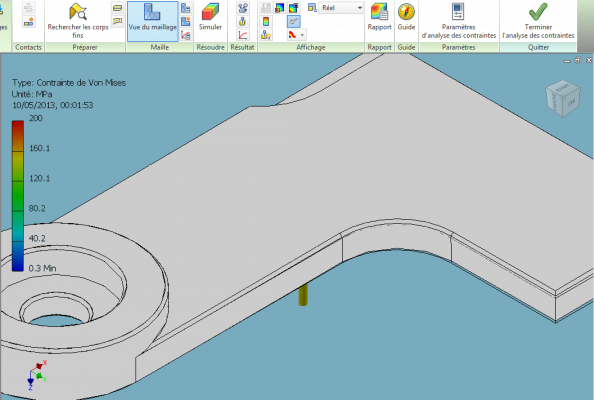Toggle probe labels visibility icon

pyautogui.click(x=266, y=35)
